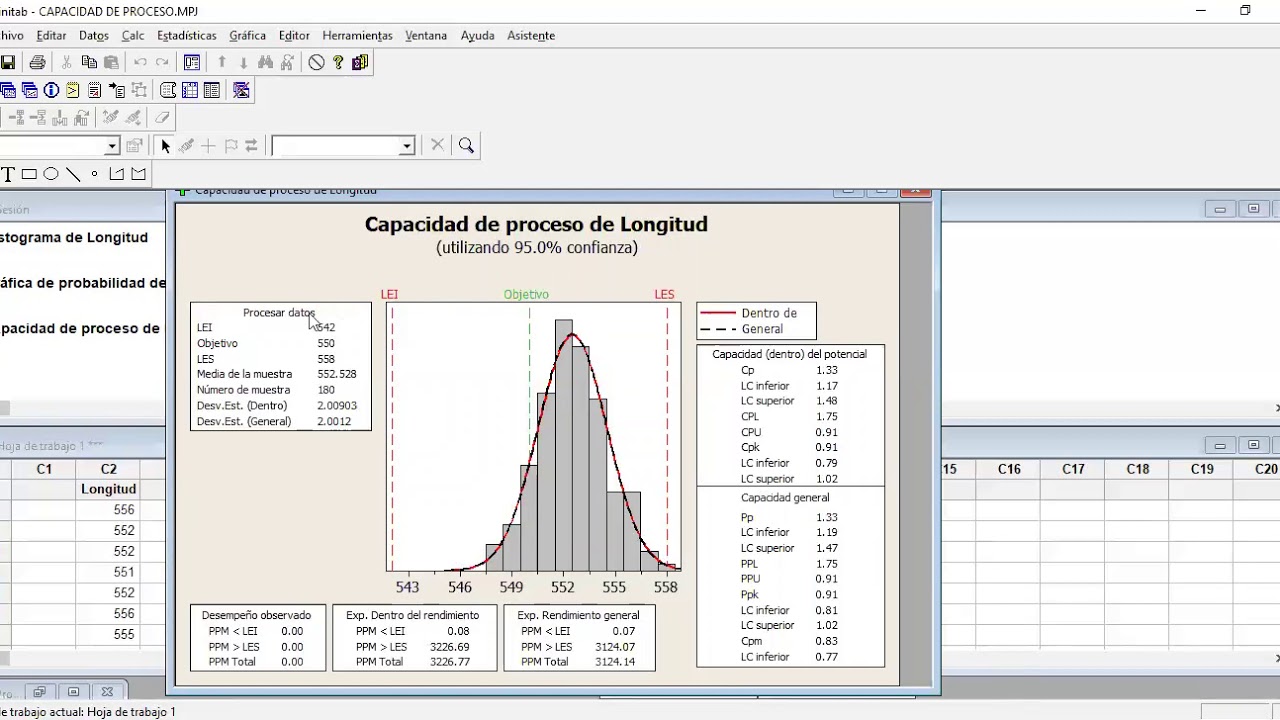Viewport: 1280px width, 720px height.
Task: Click the LES upper limit label above histogram
Action: 664,294
